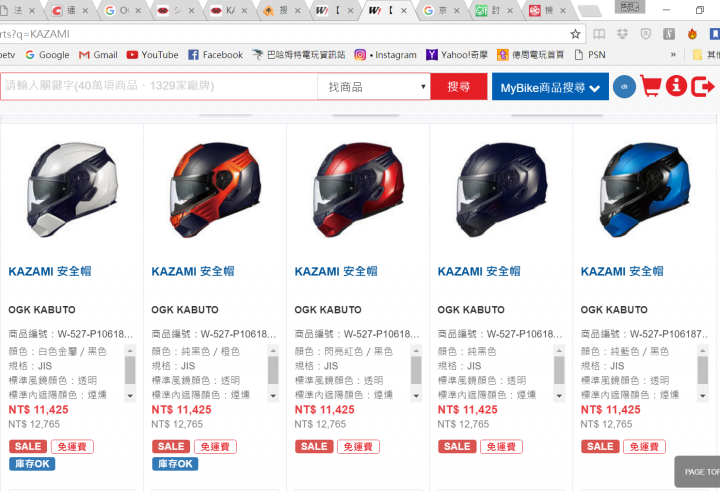This screenshot has height=492, width=720.
Task: Open the Google bookmark
Action: (47, 55)
